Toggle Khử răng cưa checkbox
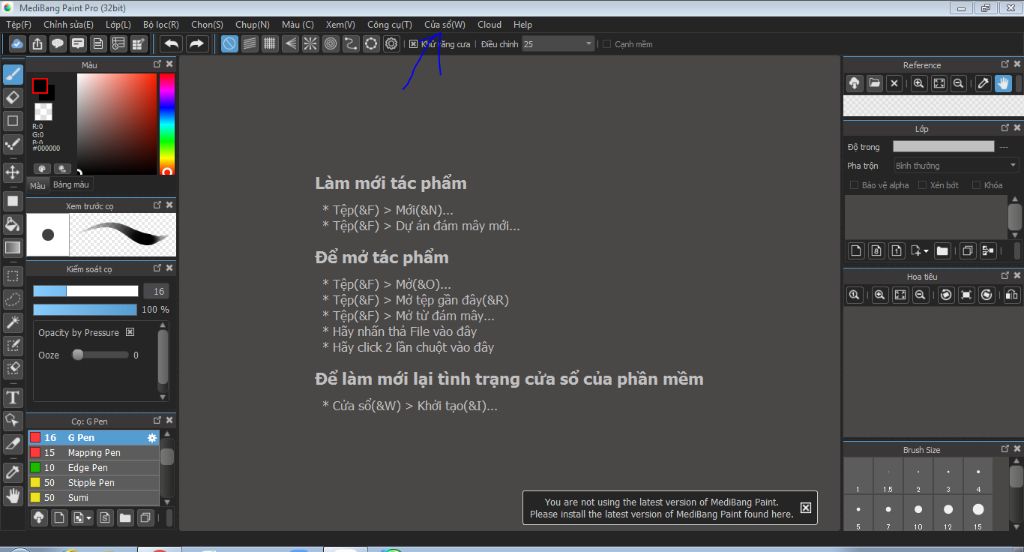Image resolution: width=1024 pixels, height=552 pixels. click(413, 44)
